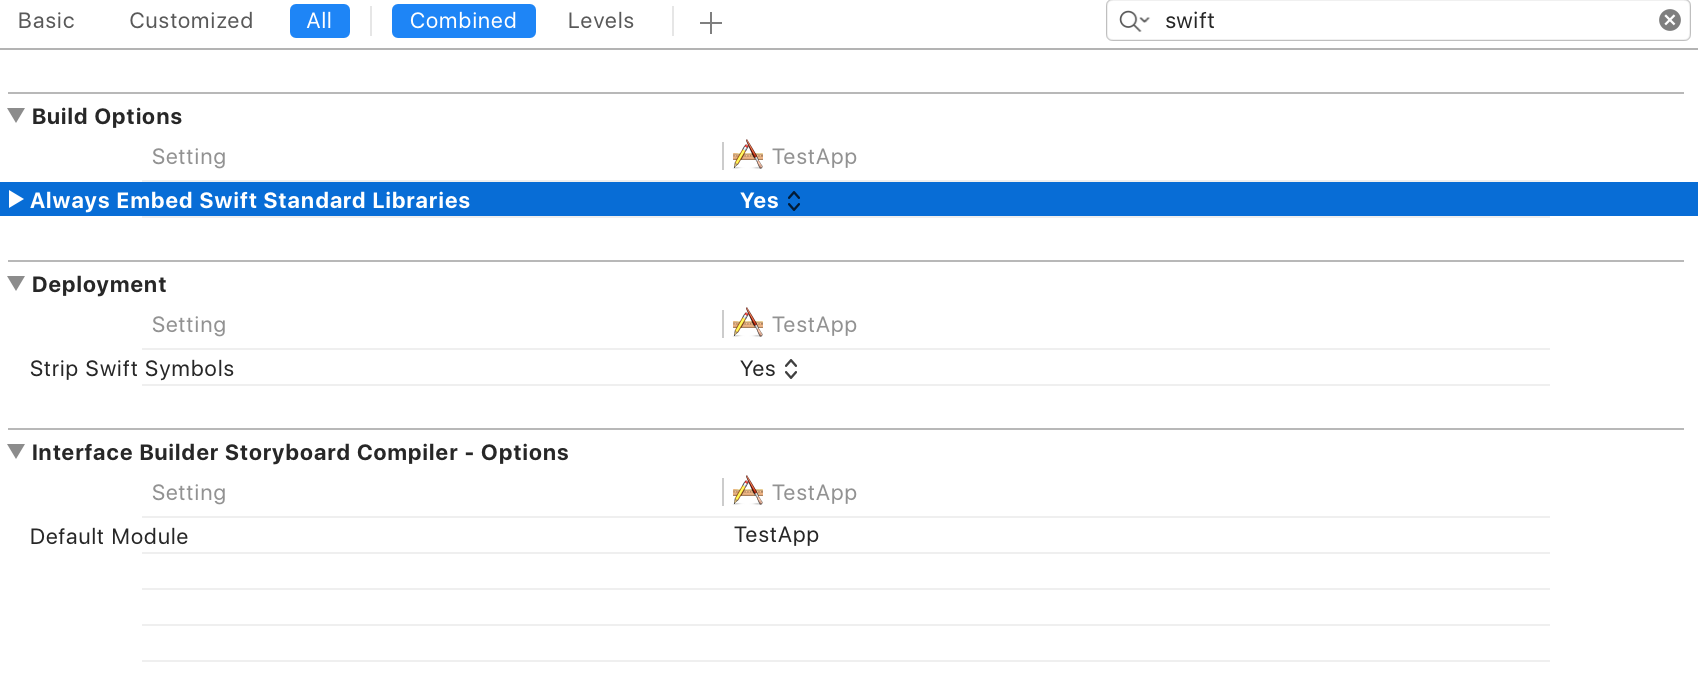This screenshot has height=682, width=1698.
Task: Click the Build Options heading
Action: [107, 117]
